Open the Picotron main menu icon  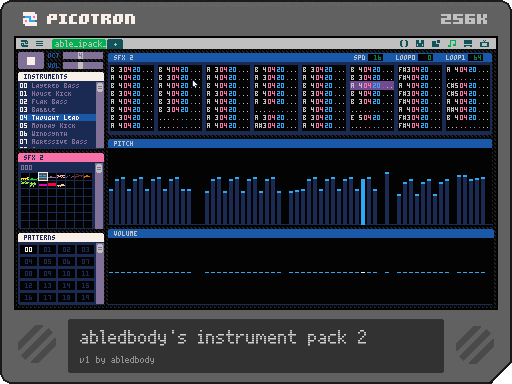24,44
